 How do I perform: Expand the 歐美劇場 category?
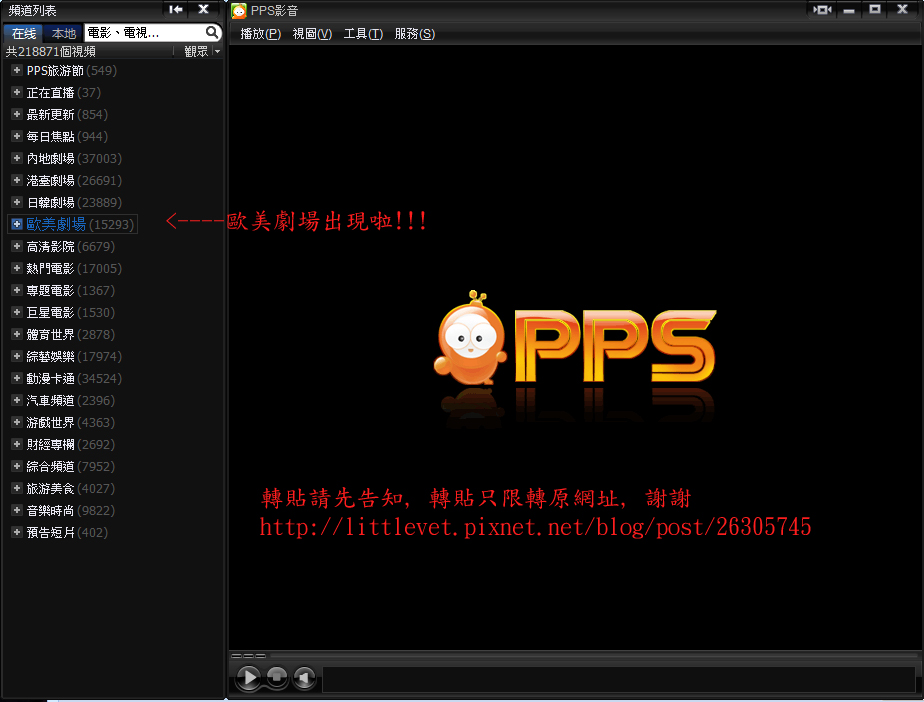pyautogui.click(x=16, y=224)
